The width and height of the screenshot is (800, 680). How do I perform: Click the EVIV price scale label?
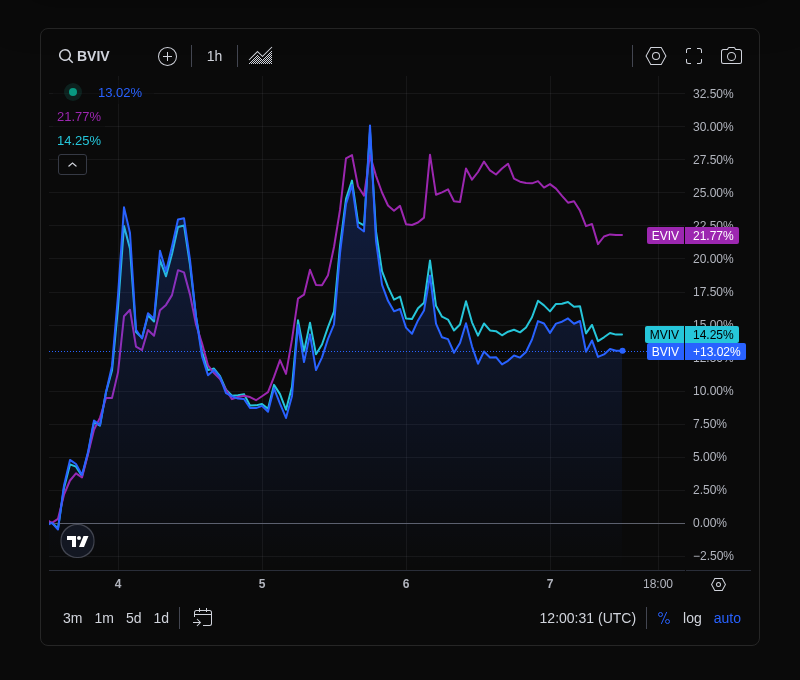[693, 236]
